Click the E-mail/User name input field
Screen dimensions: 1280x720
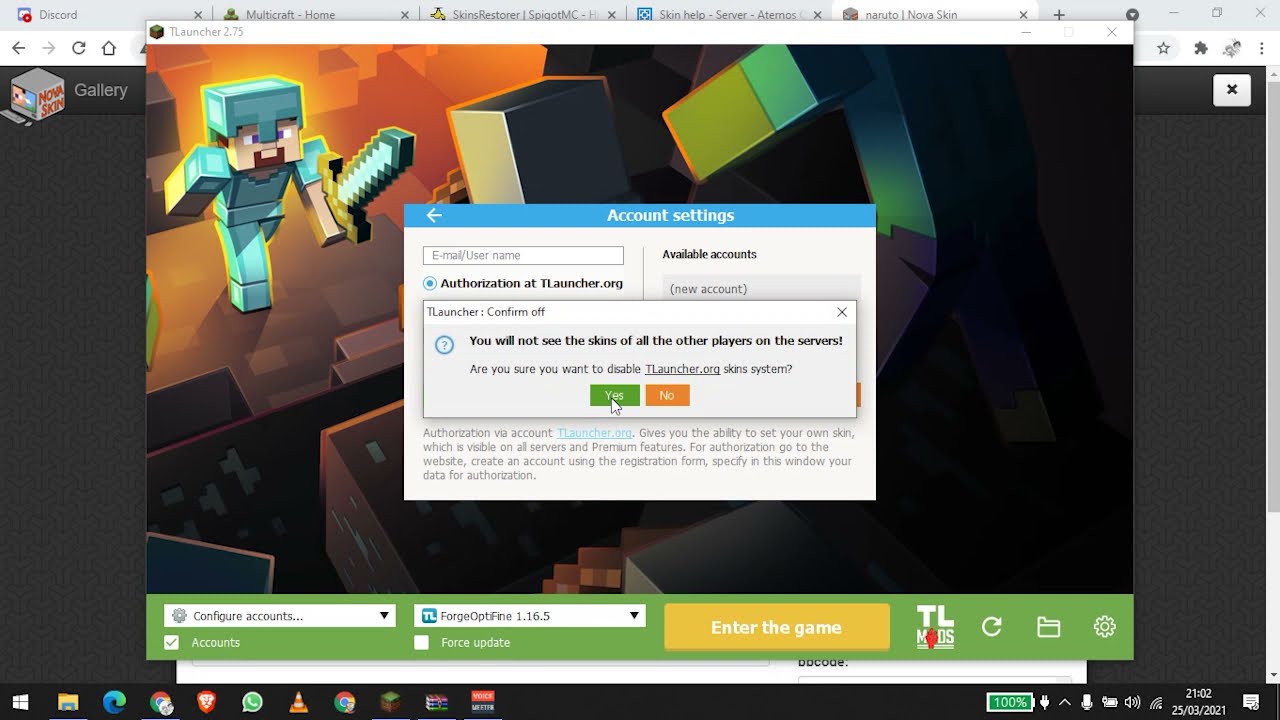(x=523, y=256)
